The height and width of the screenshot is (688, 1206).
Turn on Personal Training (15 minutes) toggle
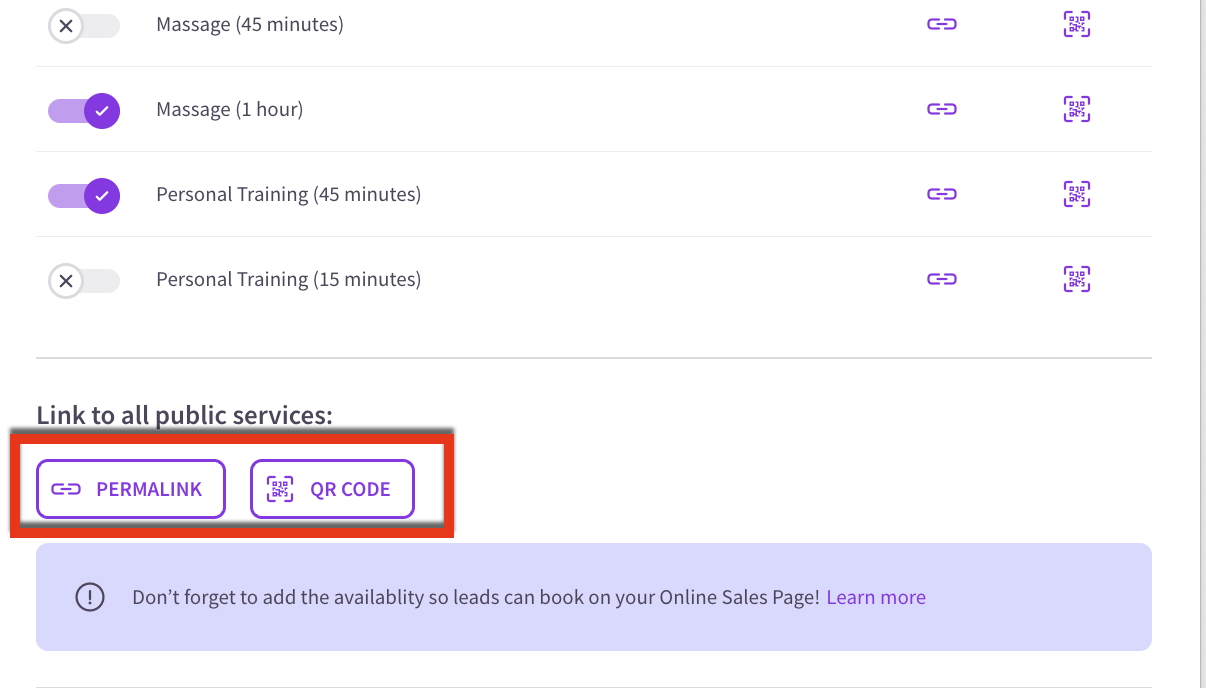(x=84, y=280)
